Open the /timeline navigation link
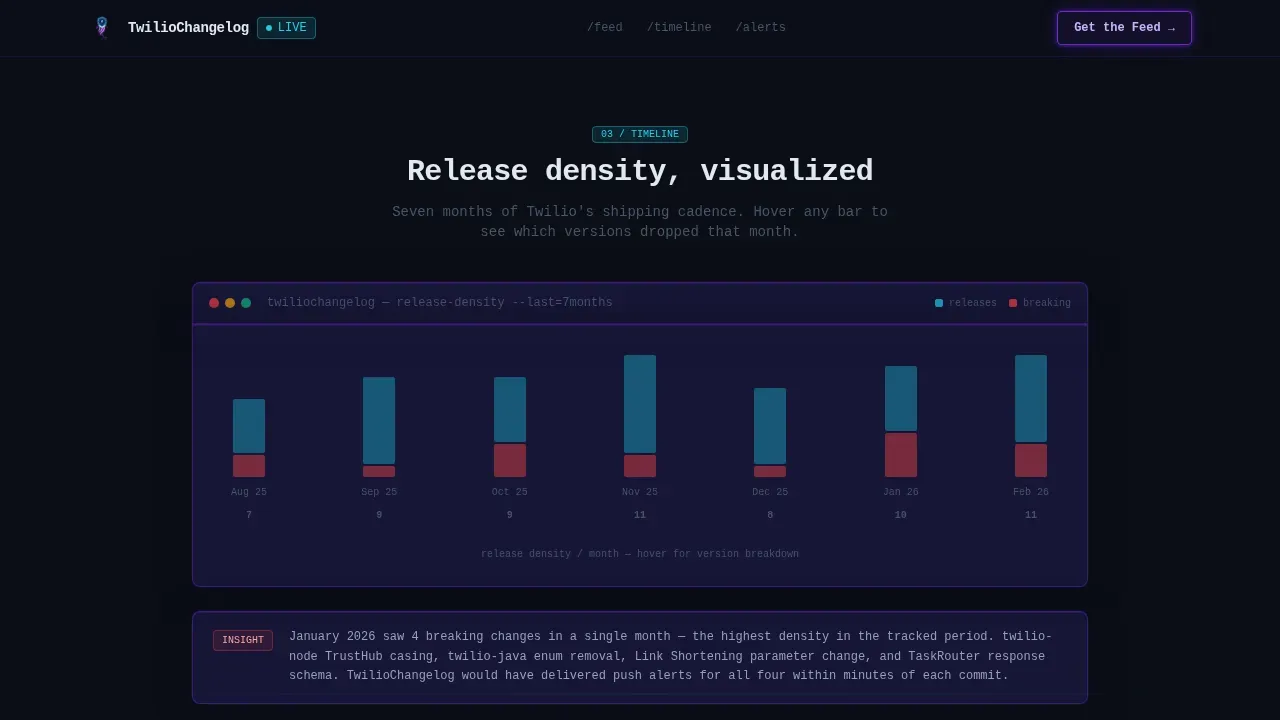The image size is (1280, 720). tap(679, 28)
